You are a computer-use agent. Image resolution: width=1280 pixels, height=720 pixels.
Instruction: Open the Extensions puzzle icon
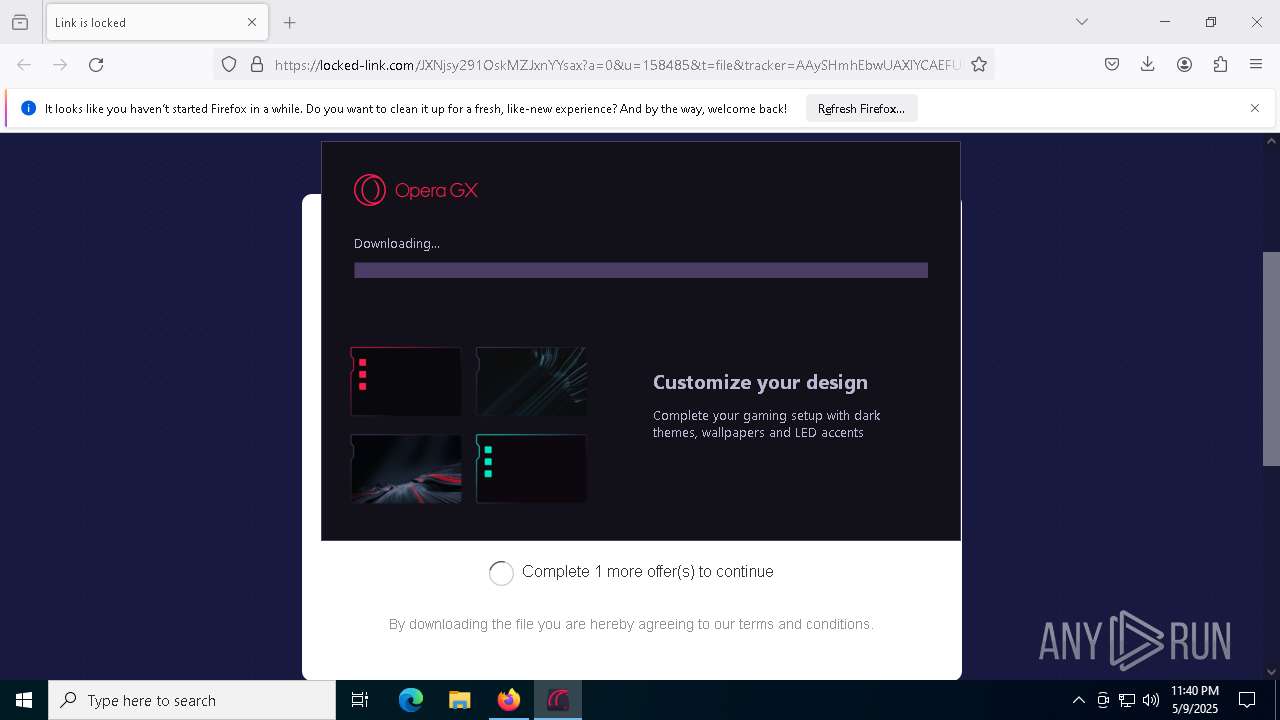[x=1220, y=65]
